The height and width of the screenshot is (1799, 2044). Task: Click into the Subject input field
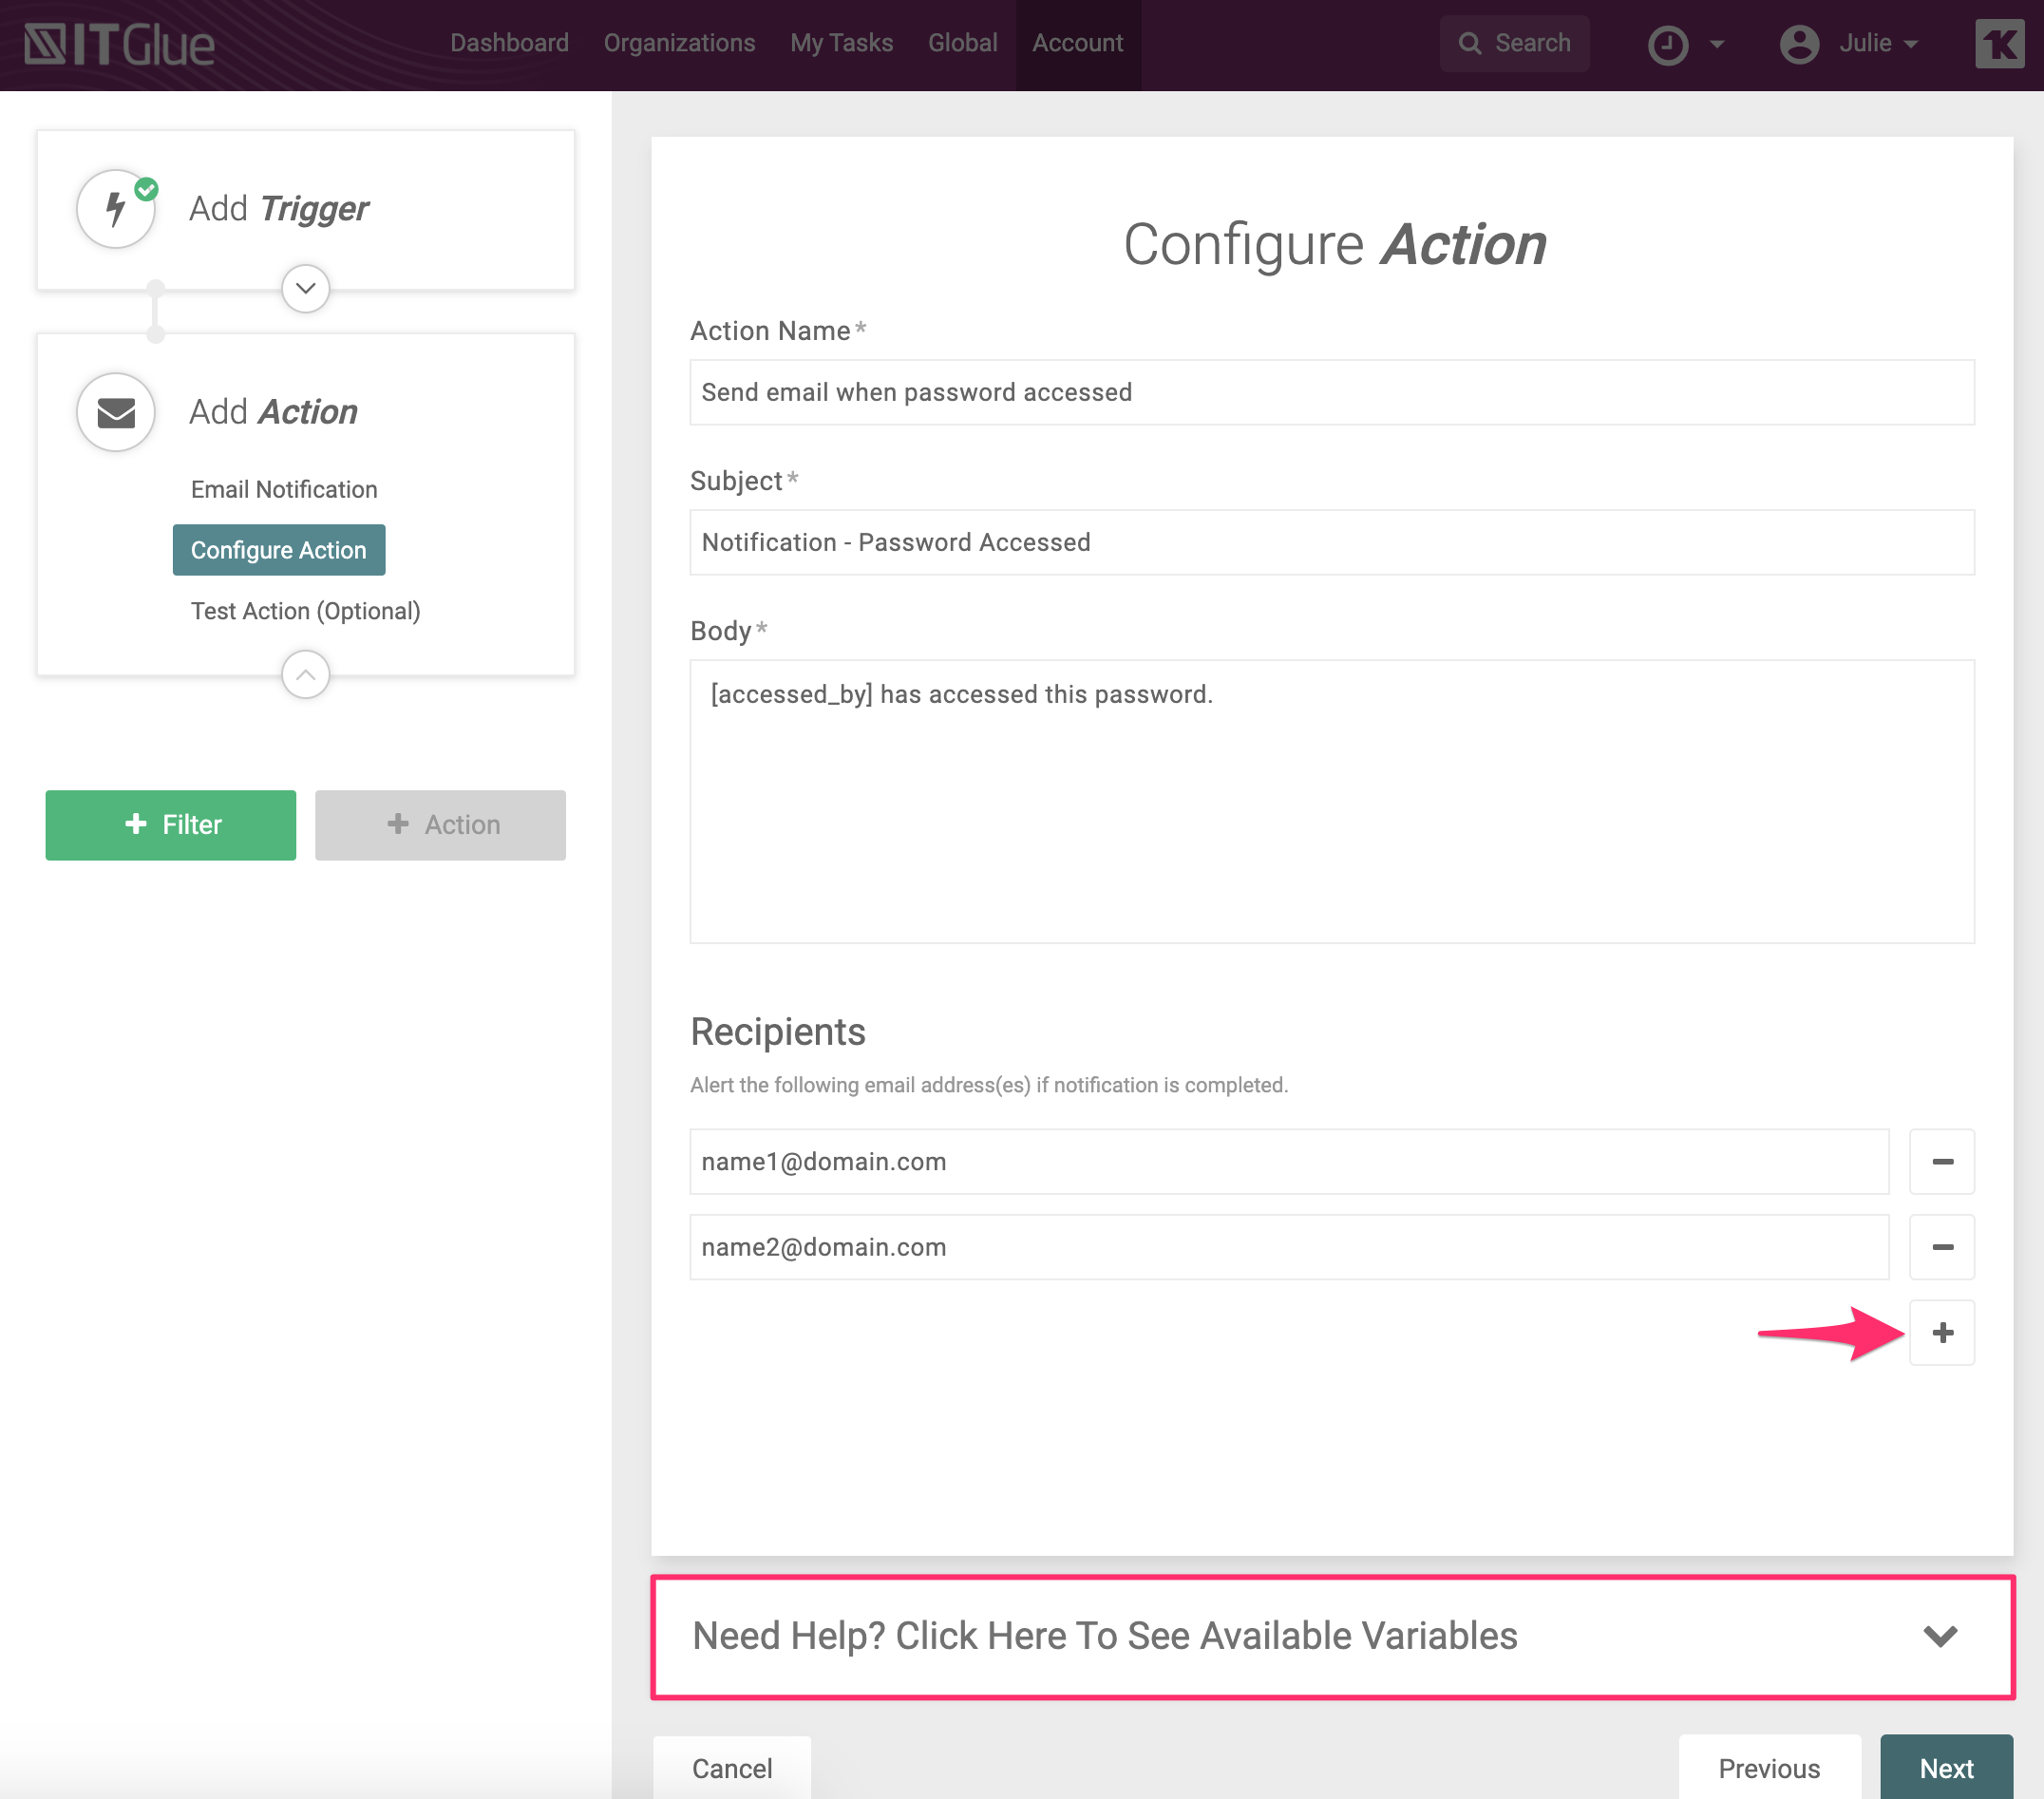(x=1331, y=543)
